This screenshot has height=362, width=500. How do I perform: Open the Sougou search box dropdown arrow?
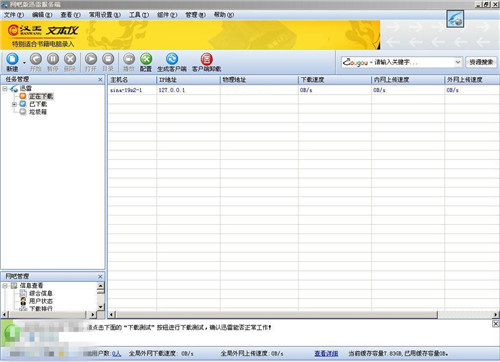458,62
